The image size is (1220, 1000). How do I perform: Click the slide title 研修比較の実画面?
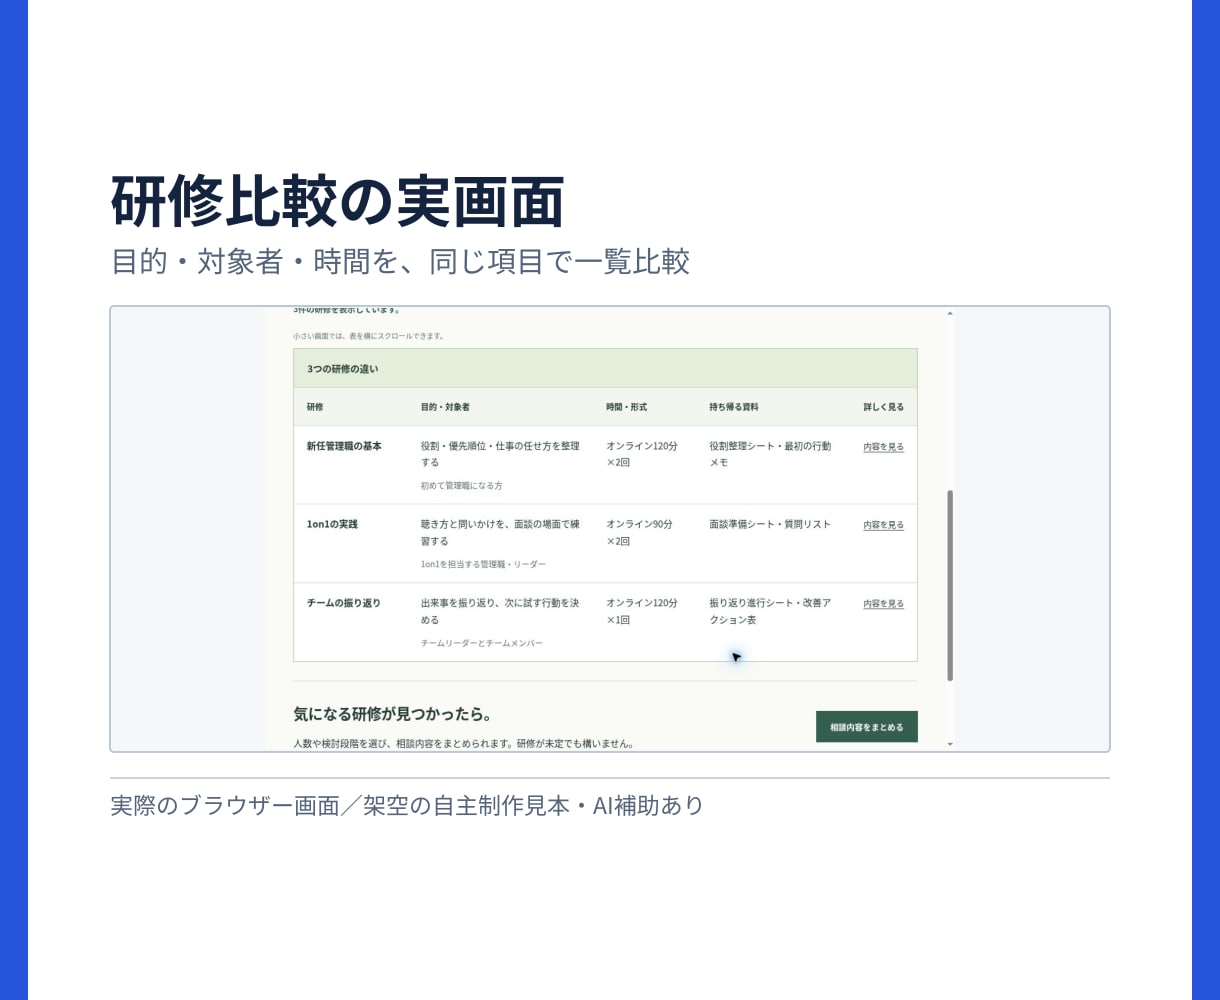coord(338,203)
